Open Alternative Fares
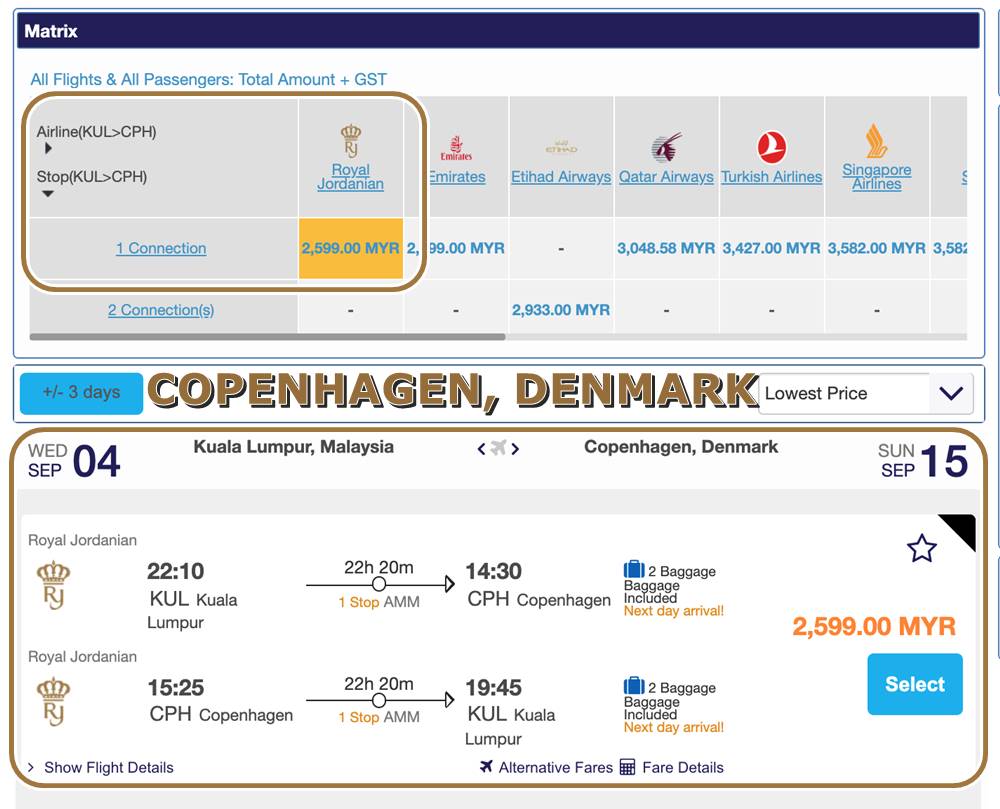This screenshot has width=1000, height=809. click(x=555, y=767)
